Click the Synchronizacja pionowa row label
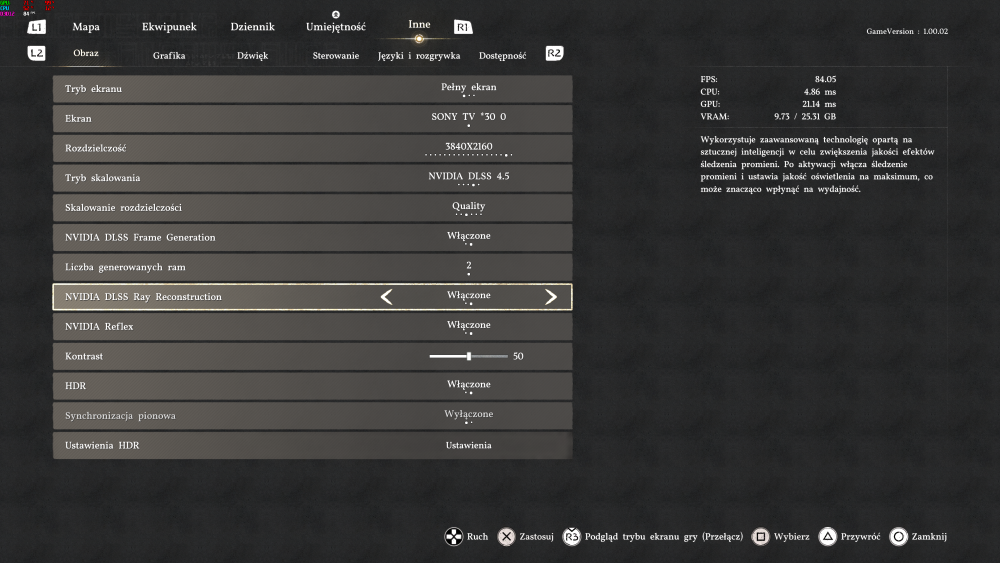Image resolution: width=1000 pixels, height=563 pixels. point(120,416)
